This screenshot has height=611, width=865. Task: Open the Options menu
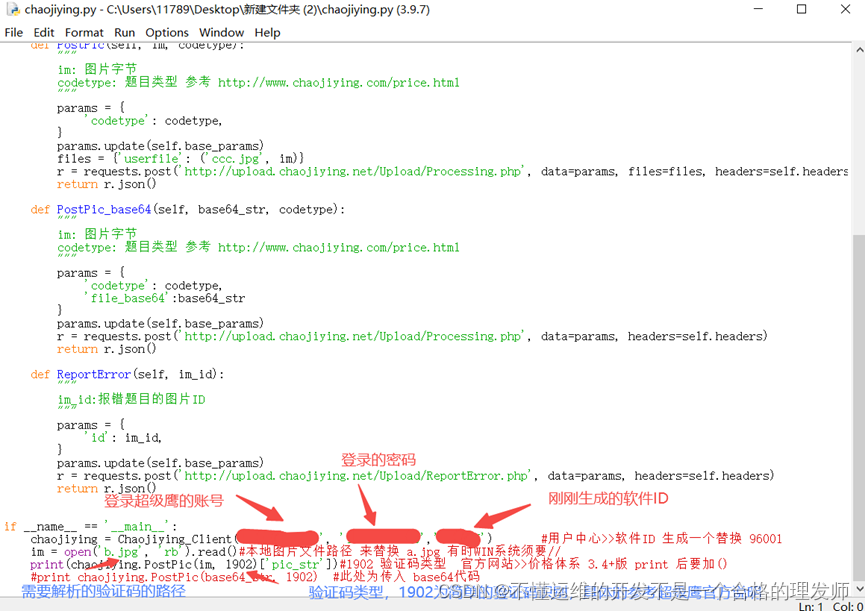pyautogui.click(x=167, y=33)
